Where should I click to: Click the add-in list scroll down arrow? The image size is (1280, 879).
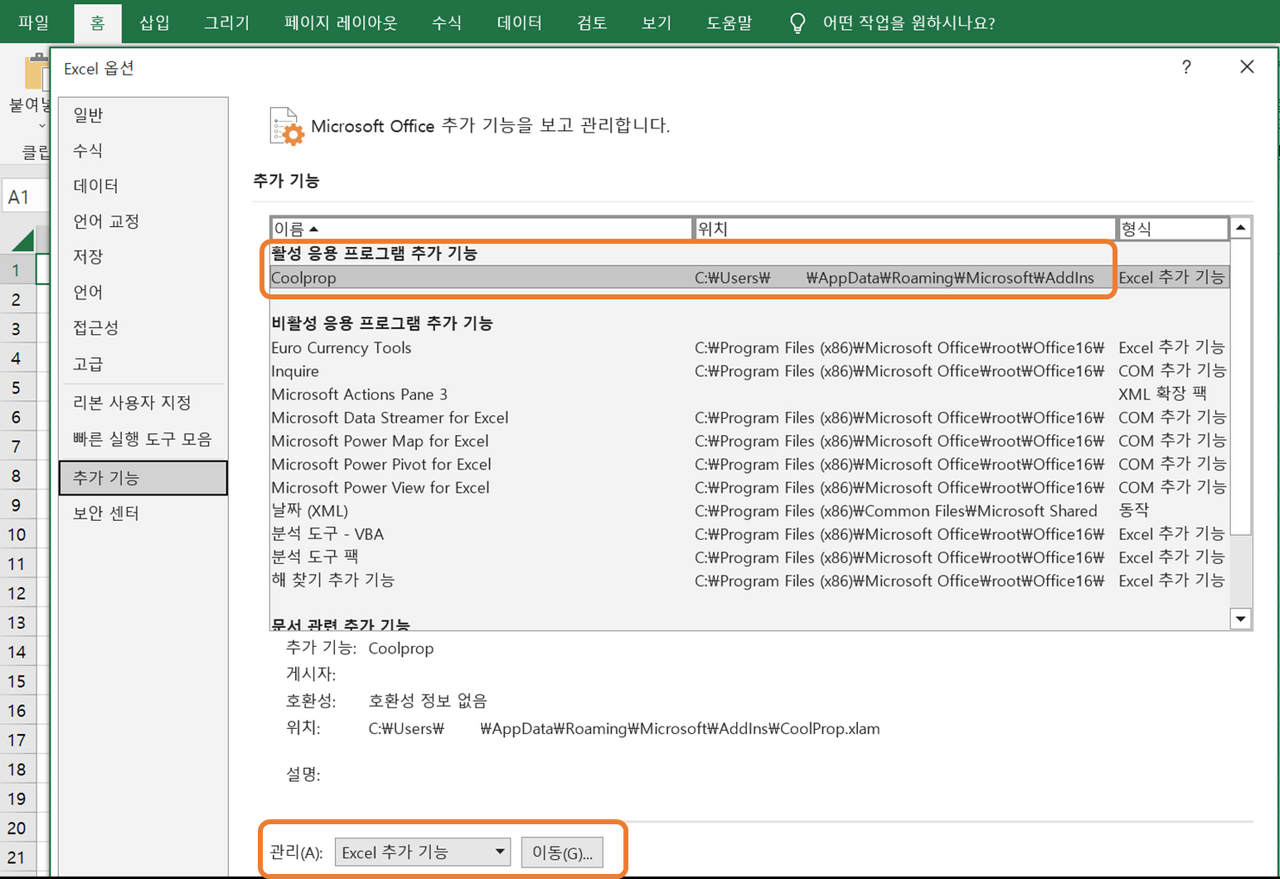[1241, 619]
